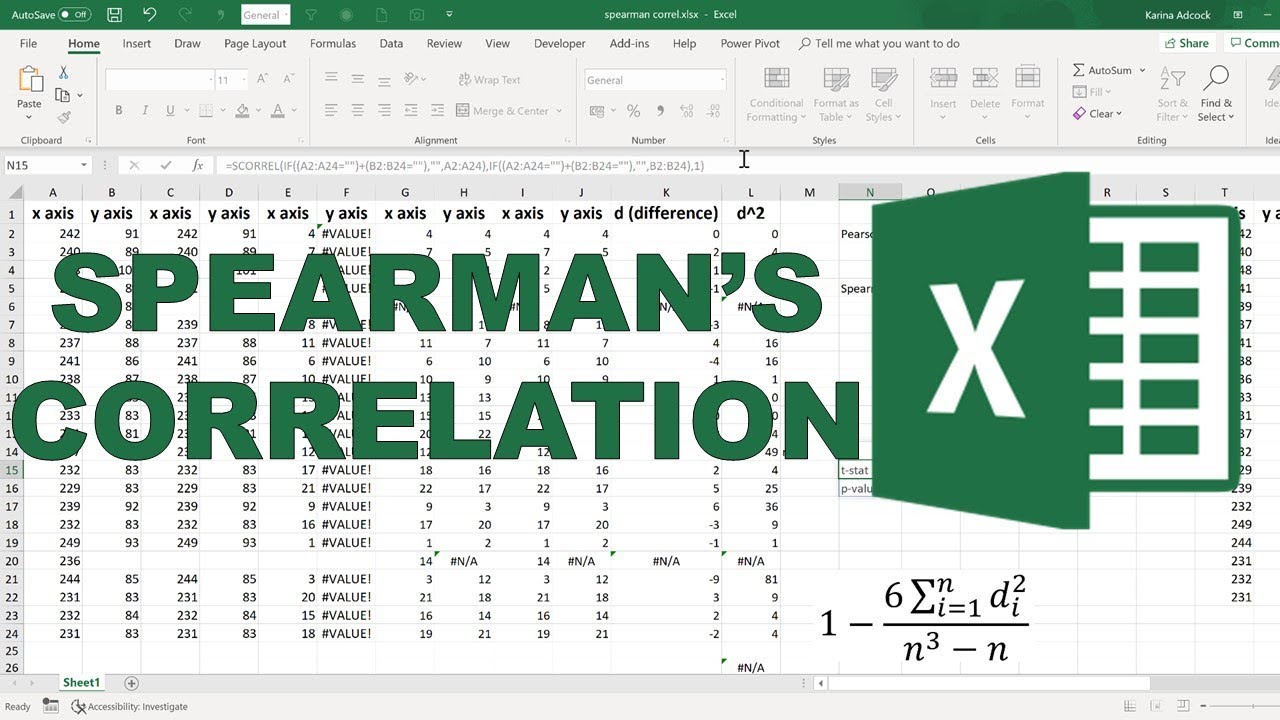
Task: Save the workbook with the floppy disk icon
Action: point(114,15)
